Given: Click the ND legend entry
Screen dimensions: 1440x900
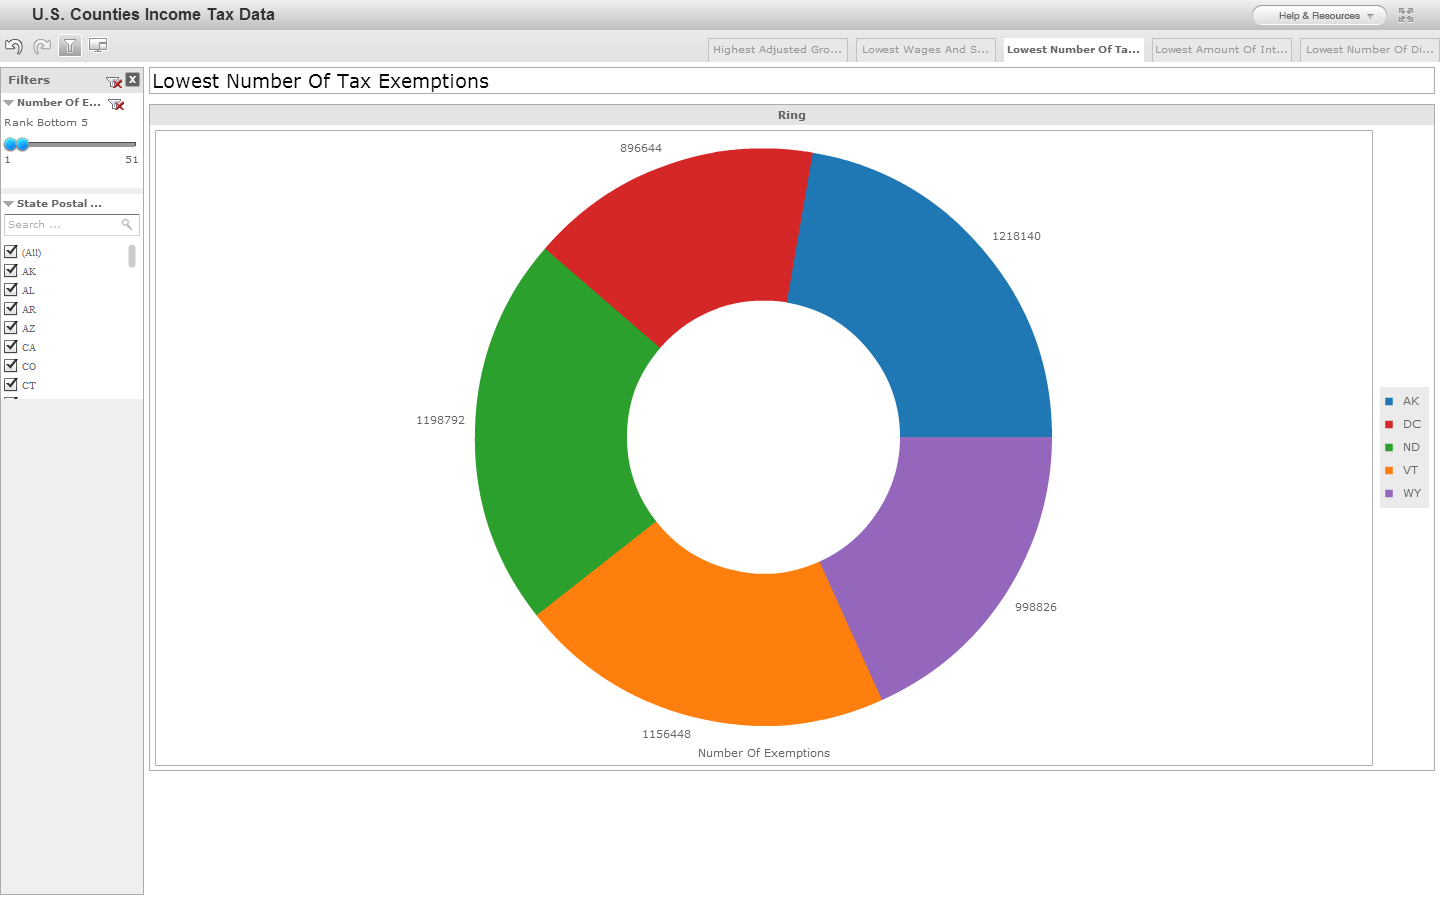Looking at the screenshot, I should (1403, 448).
